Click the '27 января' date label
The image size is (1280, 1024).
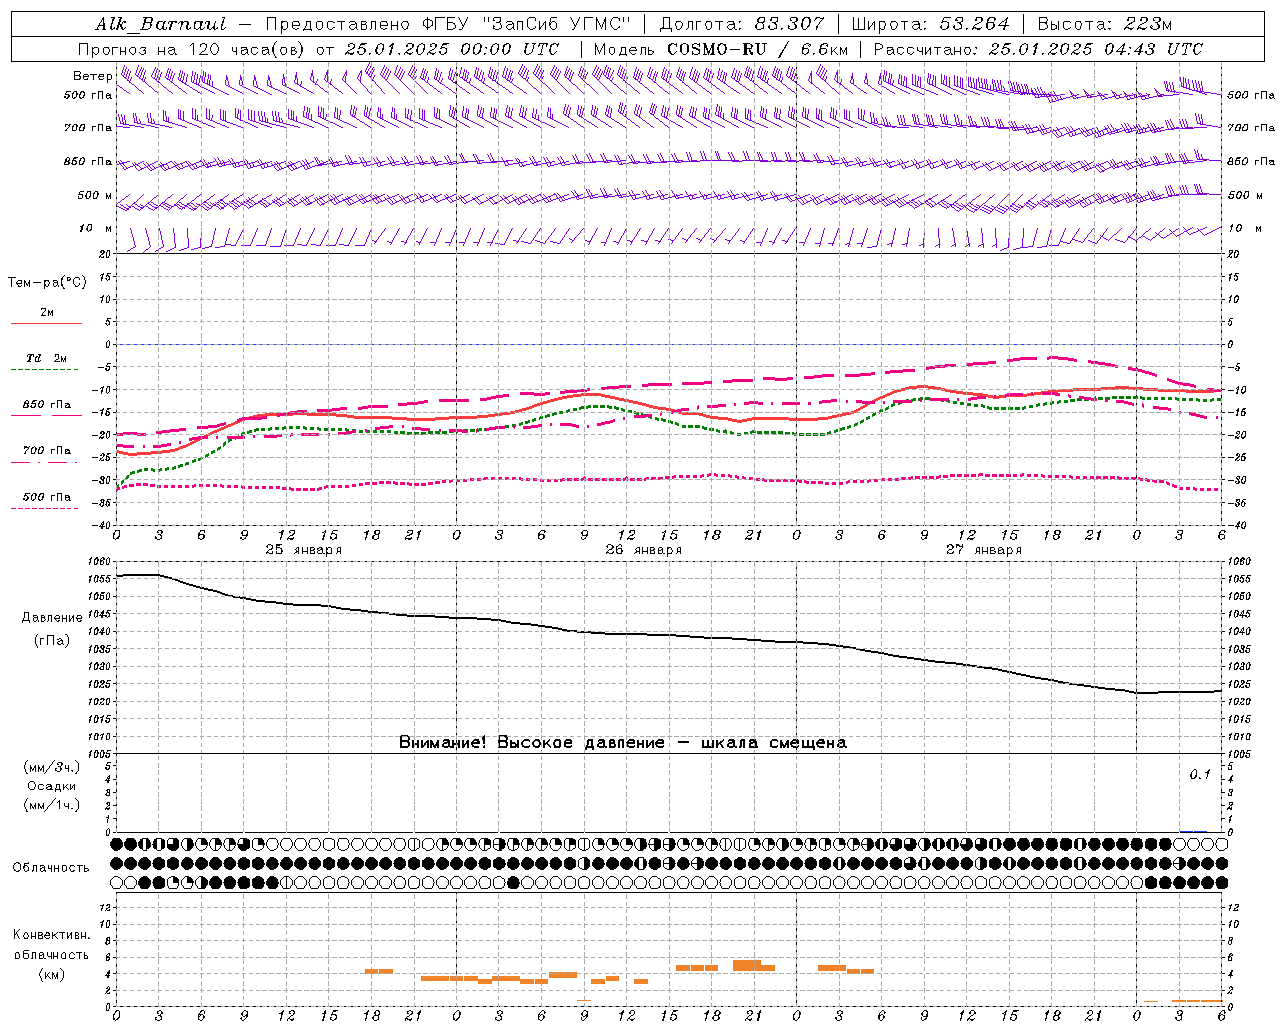[983, 550]
